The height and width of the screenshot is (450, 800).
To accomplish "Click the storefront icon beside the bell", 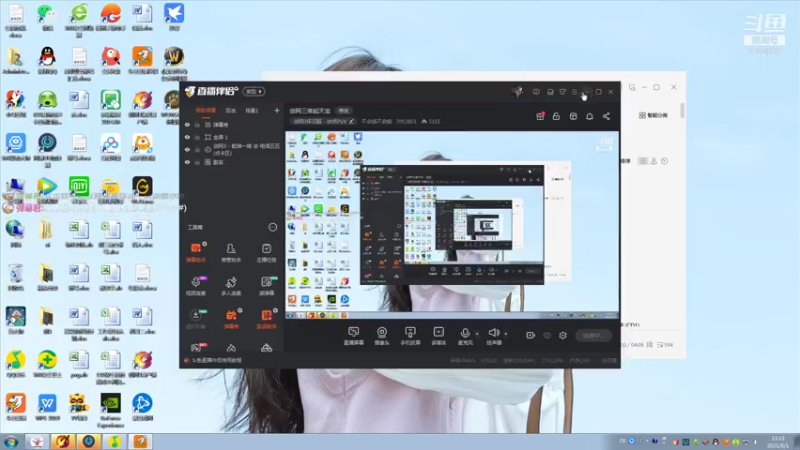I will (573, 116).
